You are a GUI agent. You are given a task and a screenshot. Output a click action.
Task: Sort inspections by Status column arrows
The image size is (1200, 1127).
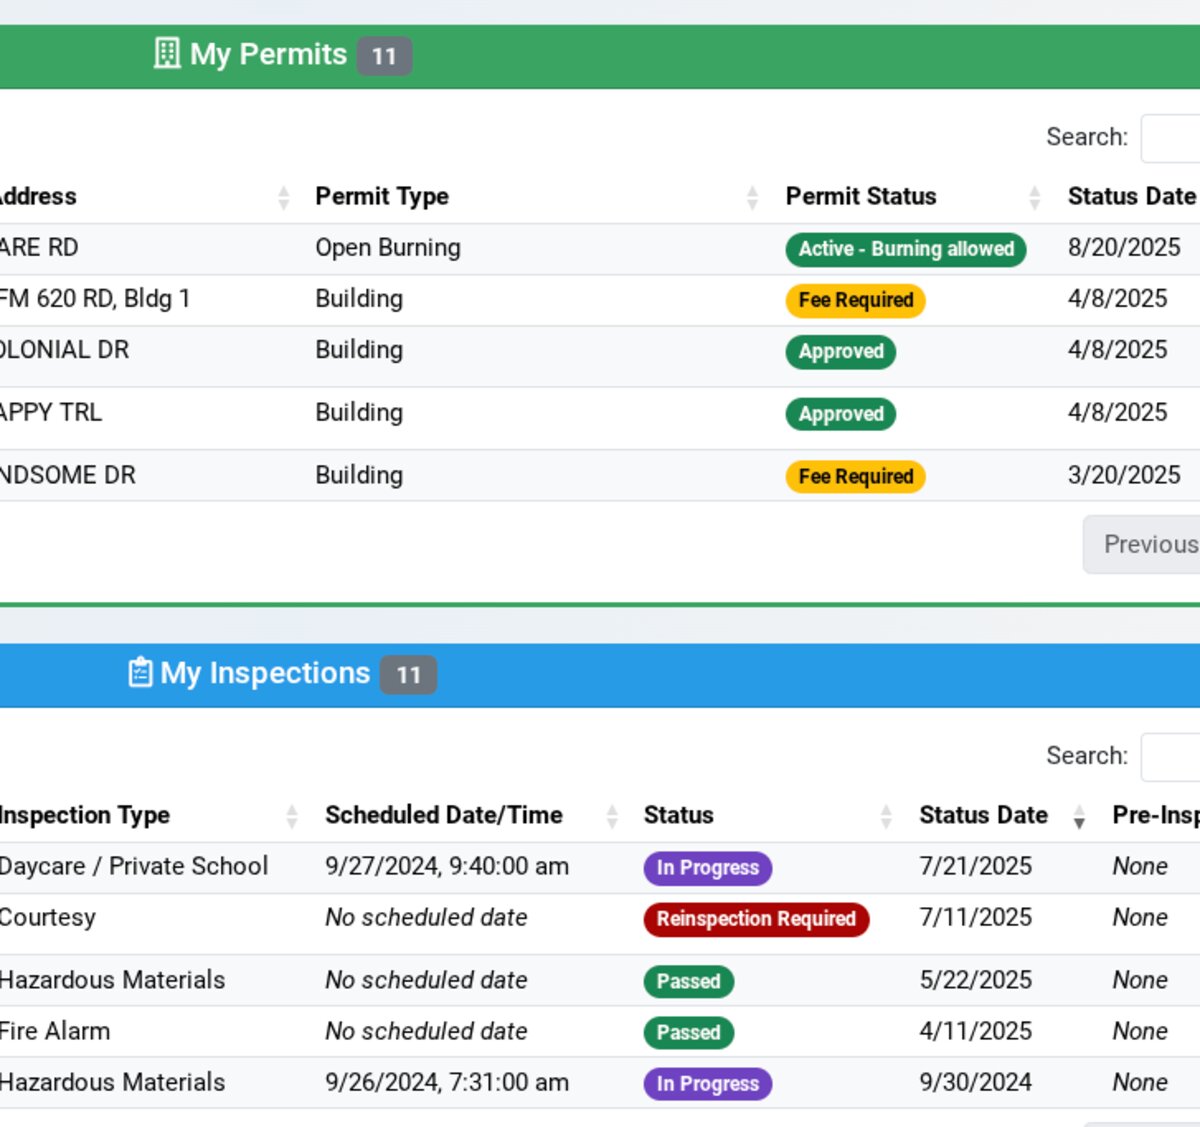coord(886,817)
